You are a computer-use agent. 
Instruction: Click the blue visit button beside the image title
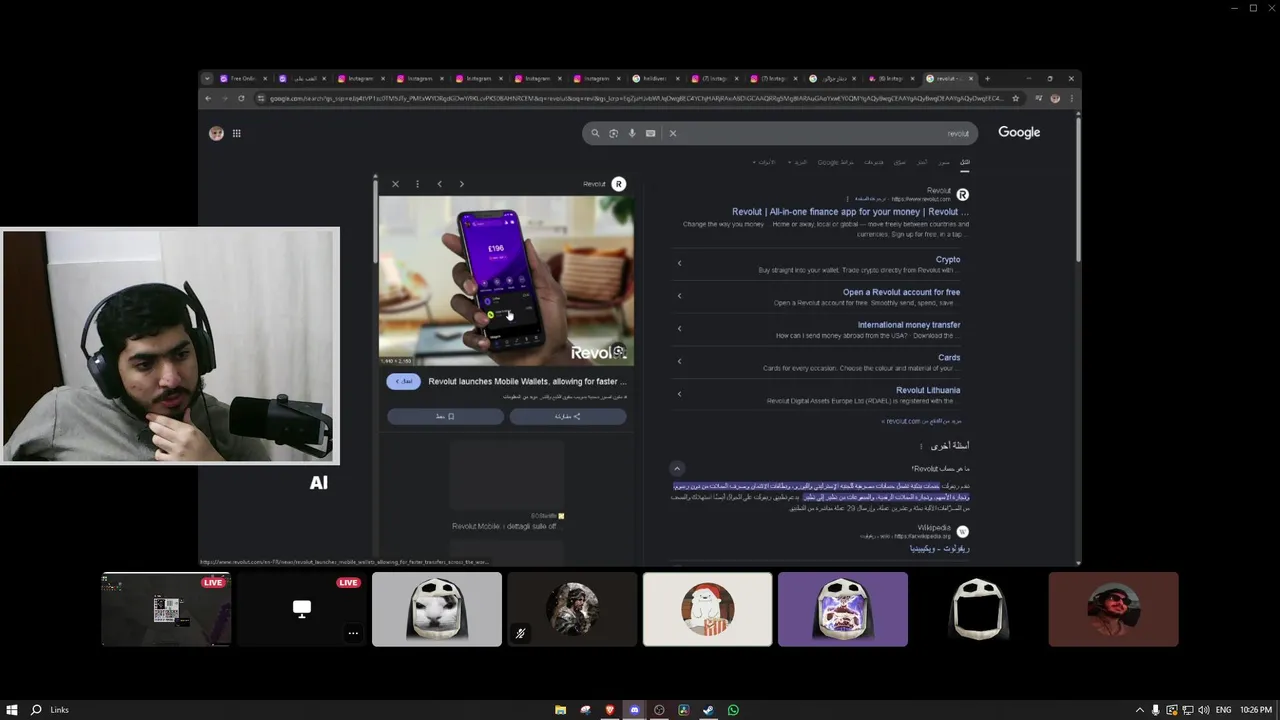tap(403, 382)
